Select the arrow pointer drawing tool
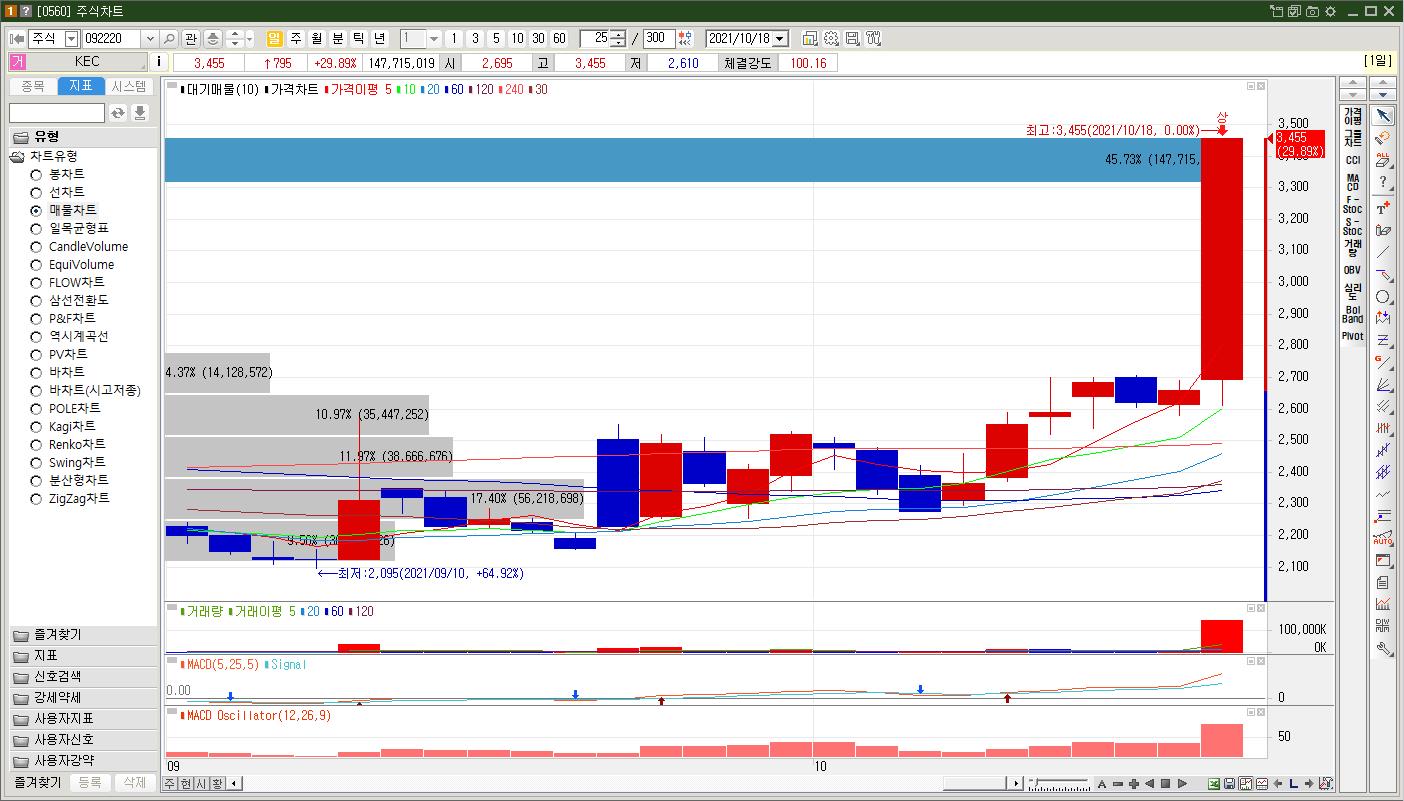The height and width of the screenshot is (801, 1404). (1383, 116)
